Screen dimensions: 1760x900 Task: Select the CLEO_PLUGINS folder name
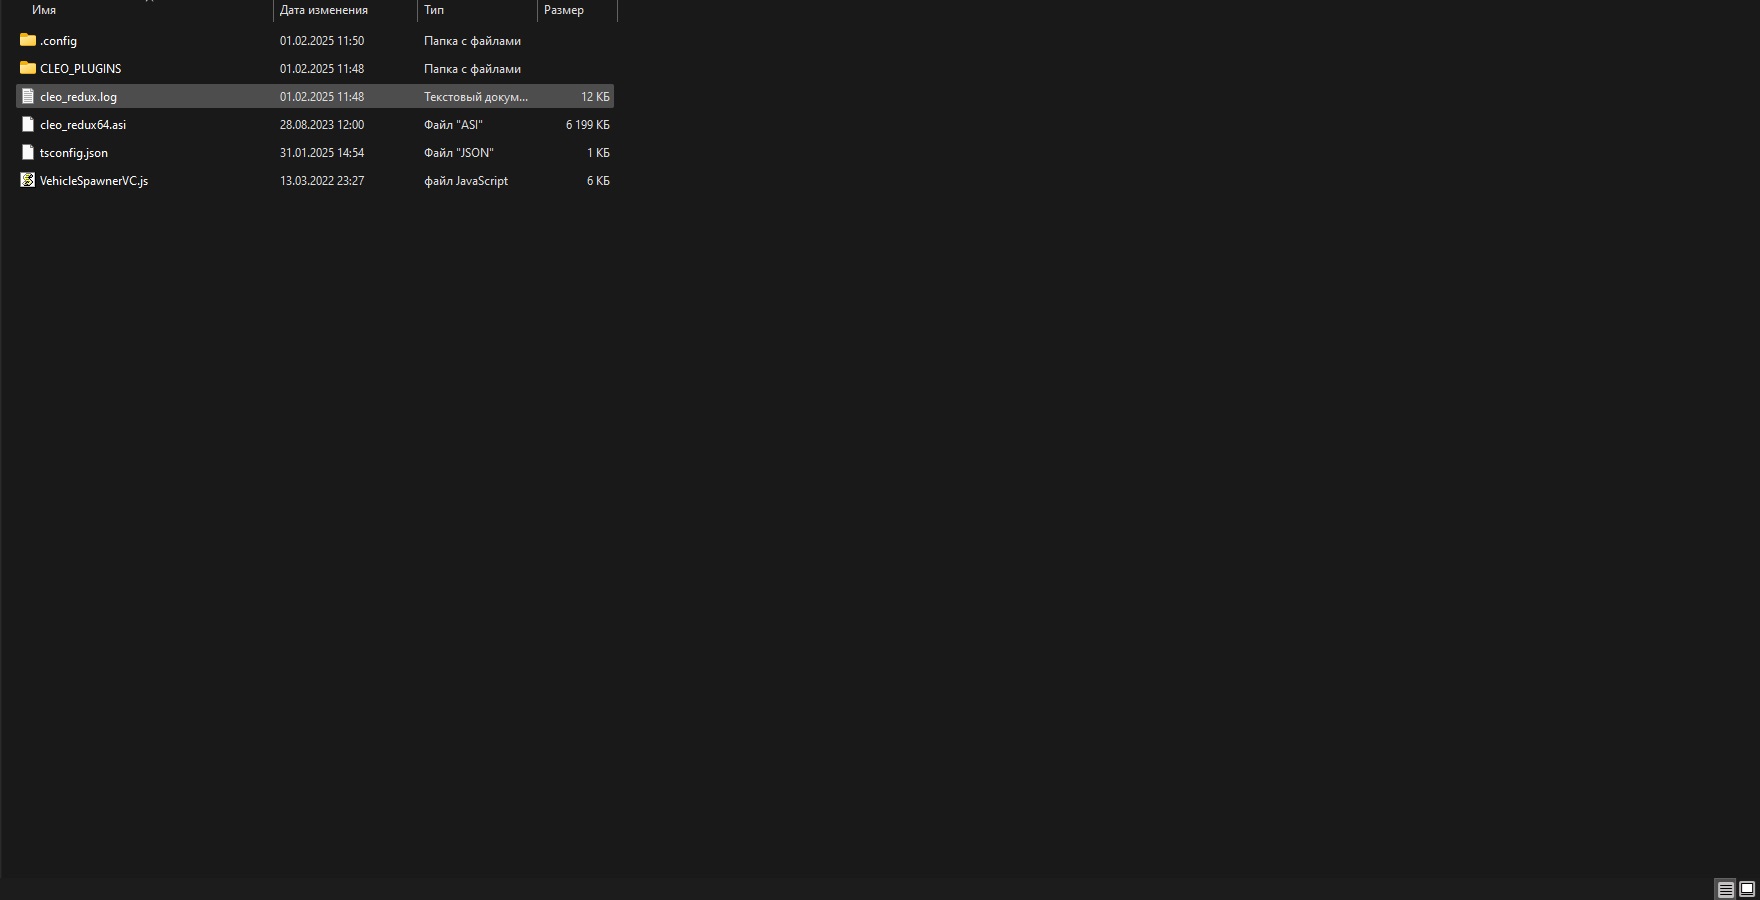[80, 69]
